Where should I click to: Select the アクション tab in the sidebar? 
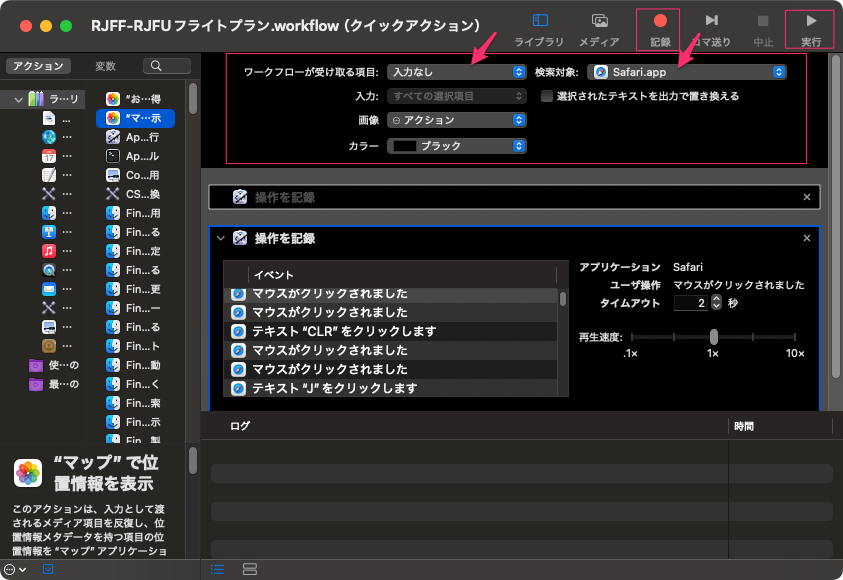[38, 66]
